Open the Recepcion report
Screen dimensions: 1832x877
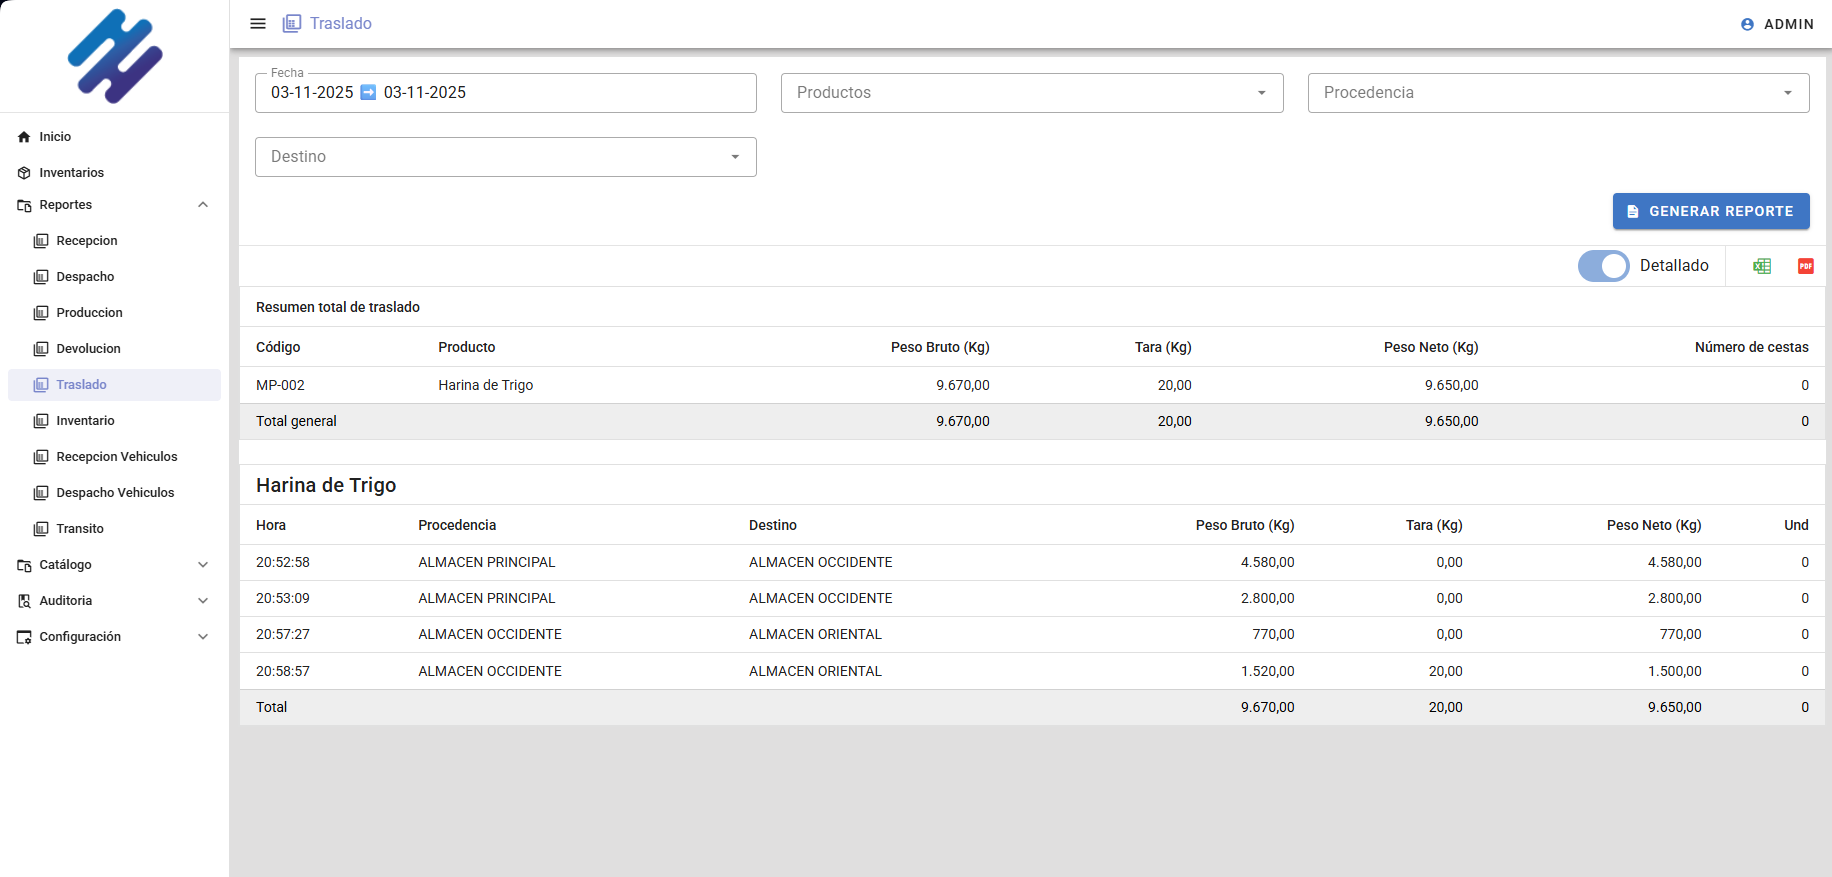click(x=87, y=241)
